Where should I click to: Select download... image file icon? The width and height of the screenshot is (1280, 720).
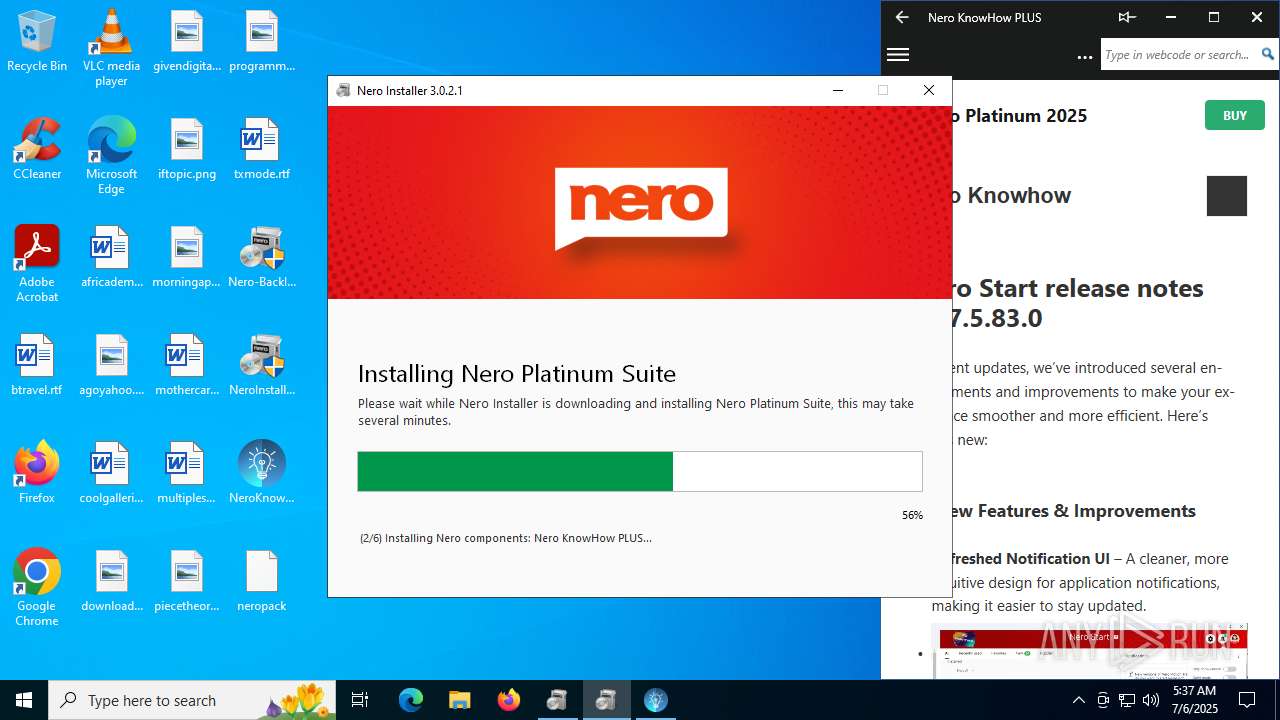click(x=111, y=580)
